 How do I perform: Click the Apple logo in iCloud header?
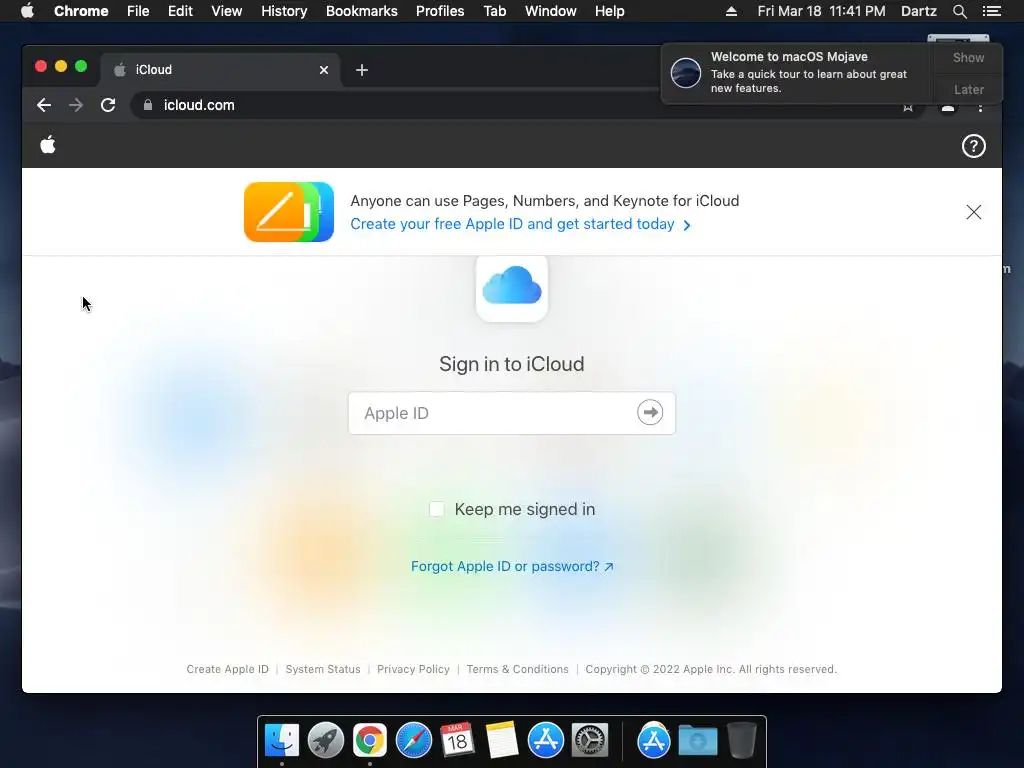coord(48,145)
